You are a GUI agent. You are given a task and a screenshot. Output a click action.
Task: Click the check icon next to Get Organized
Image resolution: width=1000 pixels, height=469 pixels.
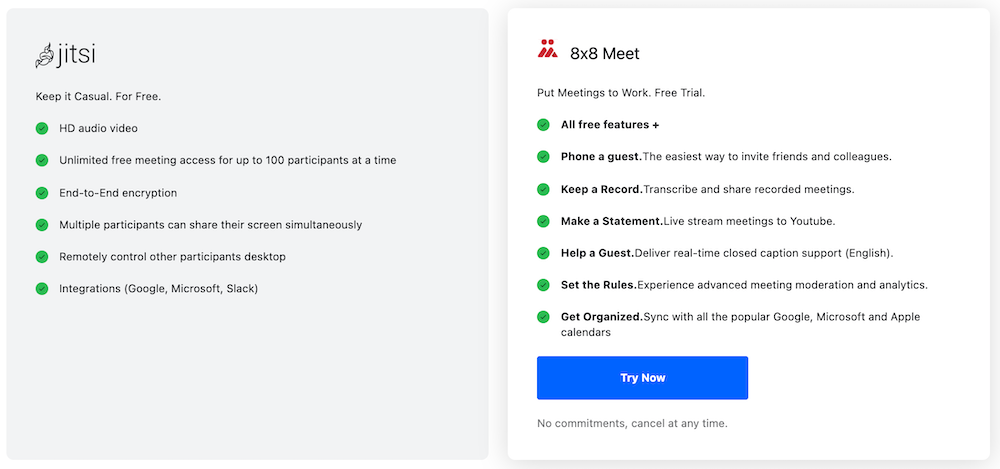tap(543, 316)
